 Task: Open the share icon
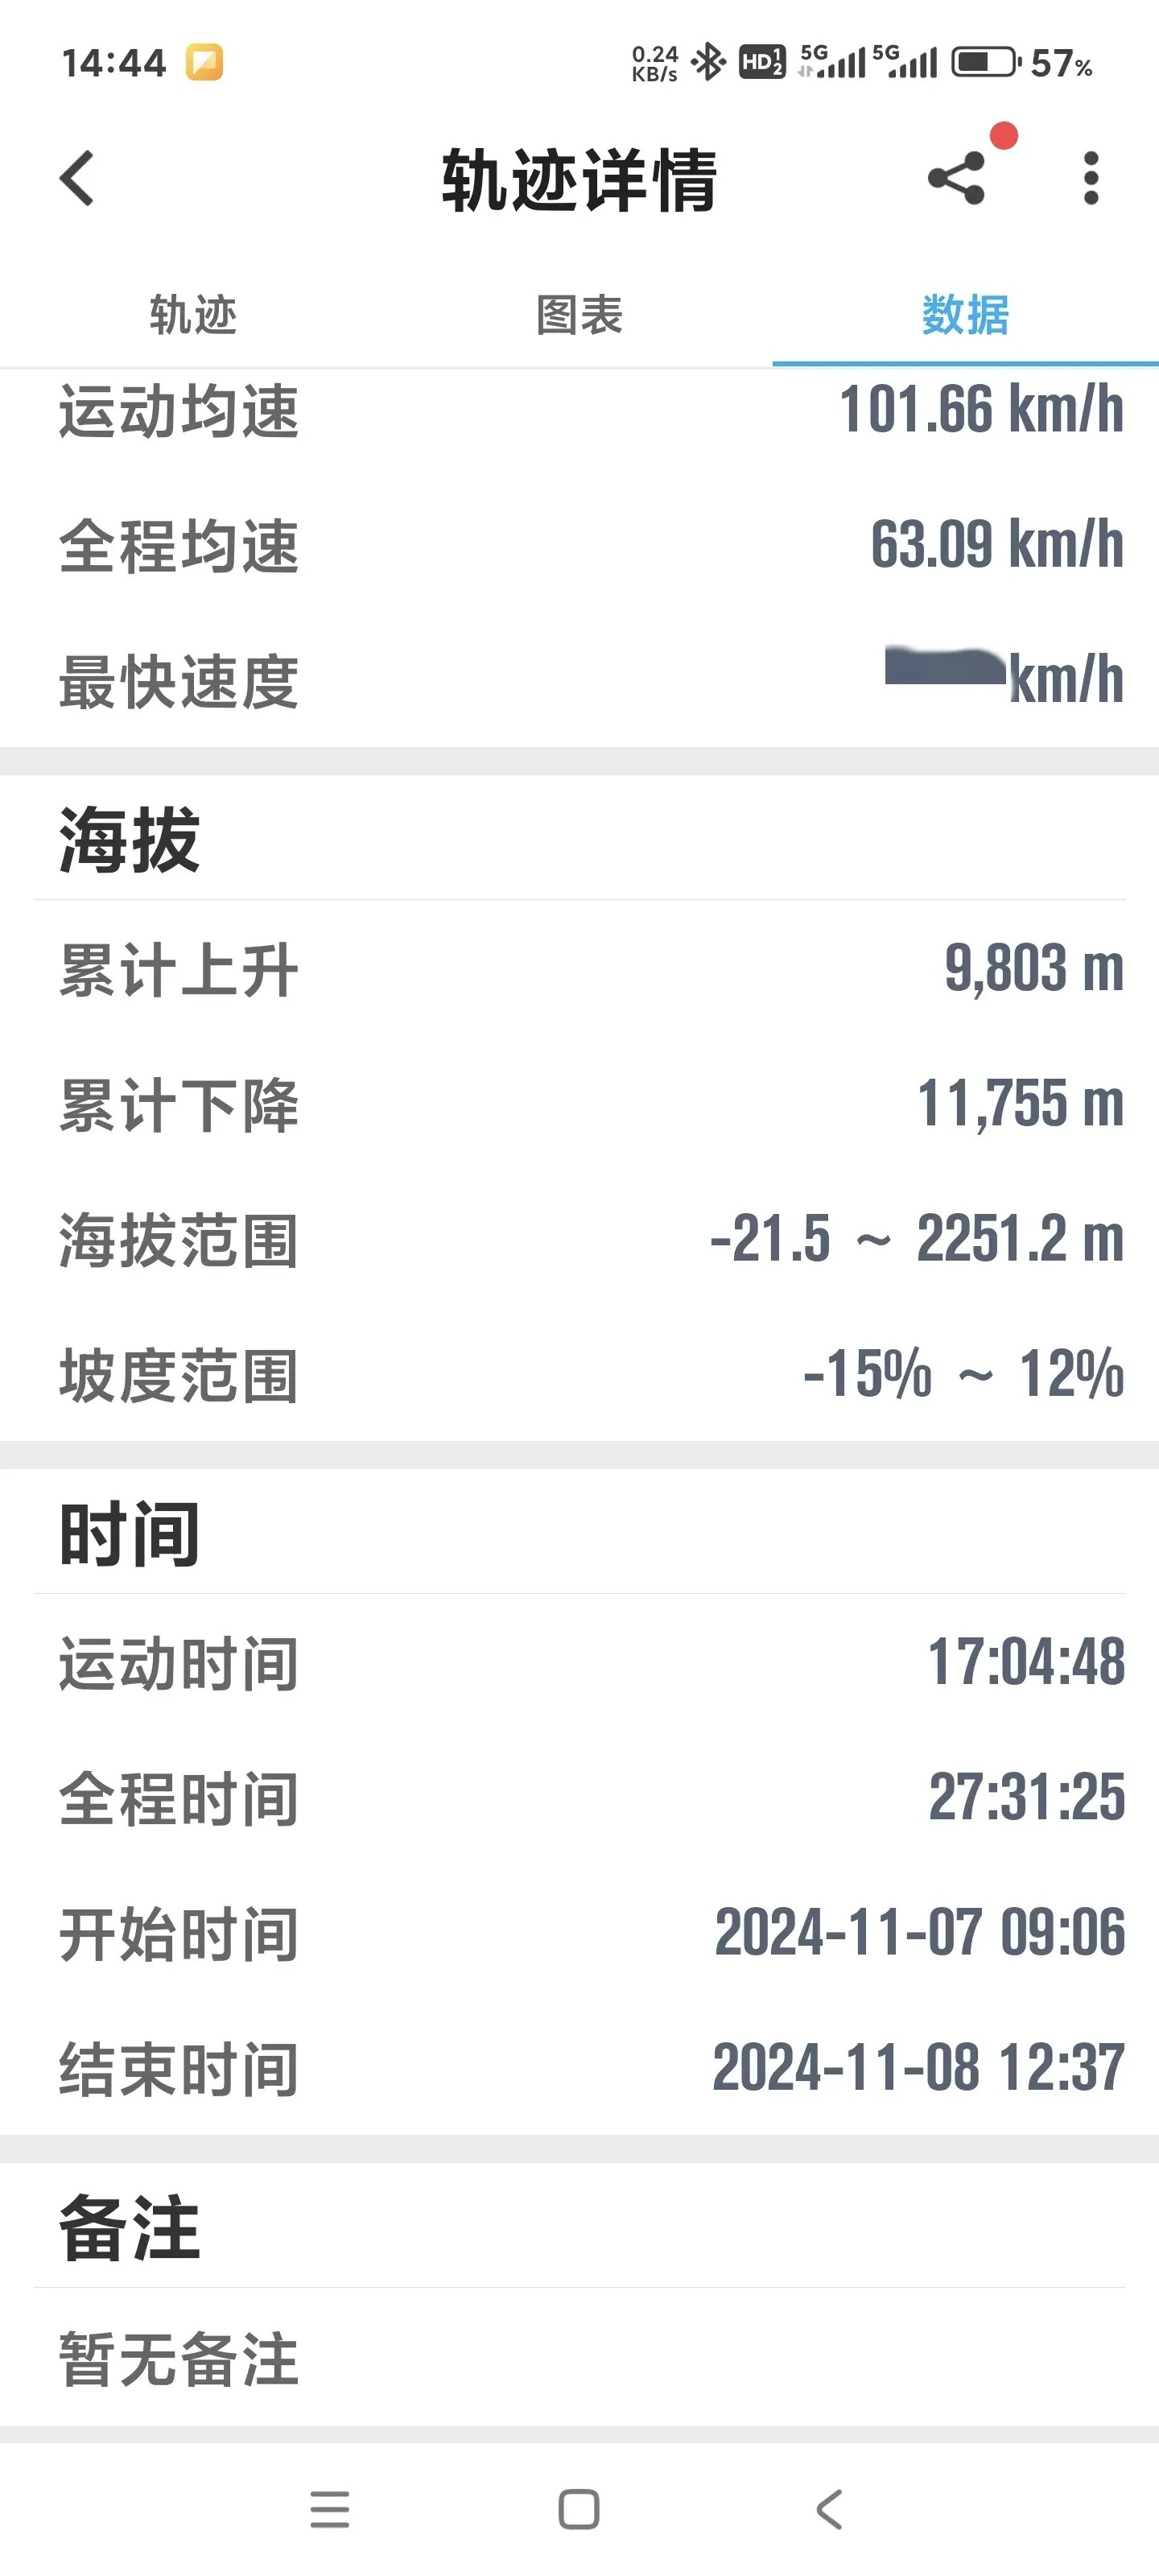coord(956,179)
